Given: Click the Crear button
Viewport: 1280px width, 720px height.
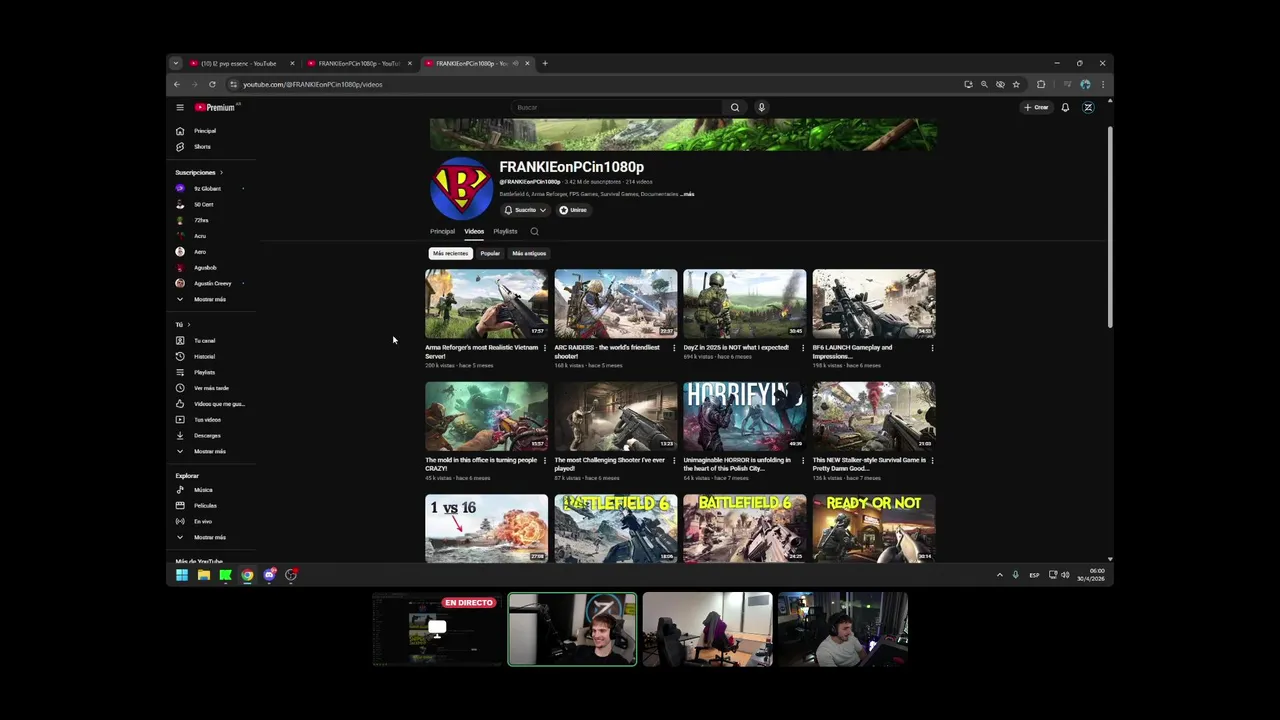Looking at the screenshot, I should point(1036,107).
